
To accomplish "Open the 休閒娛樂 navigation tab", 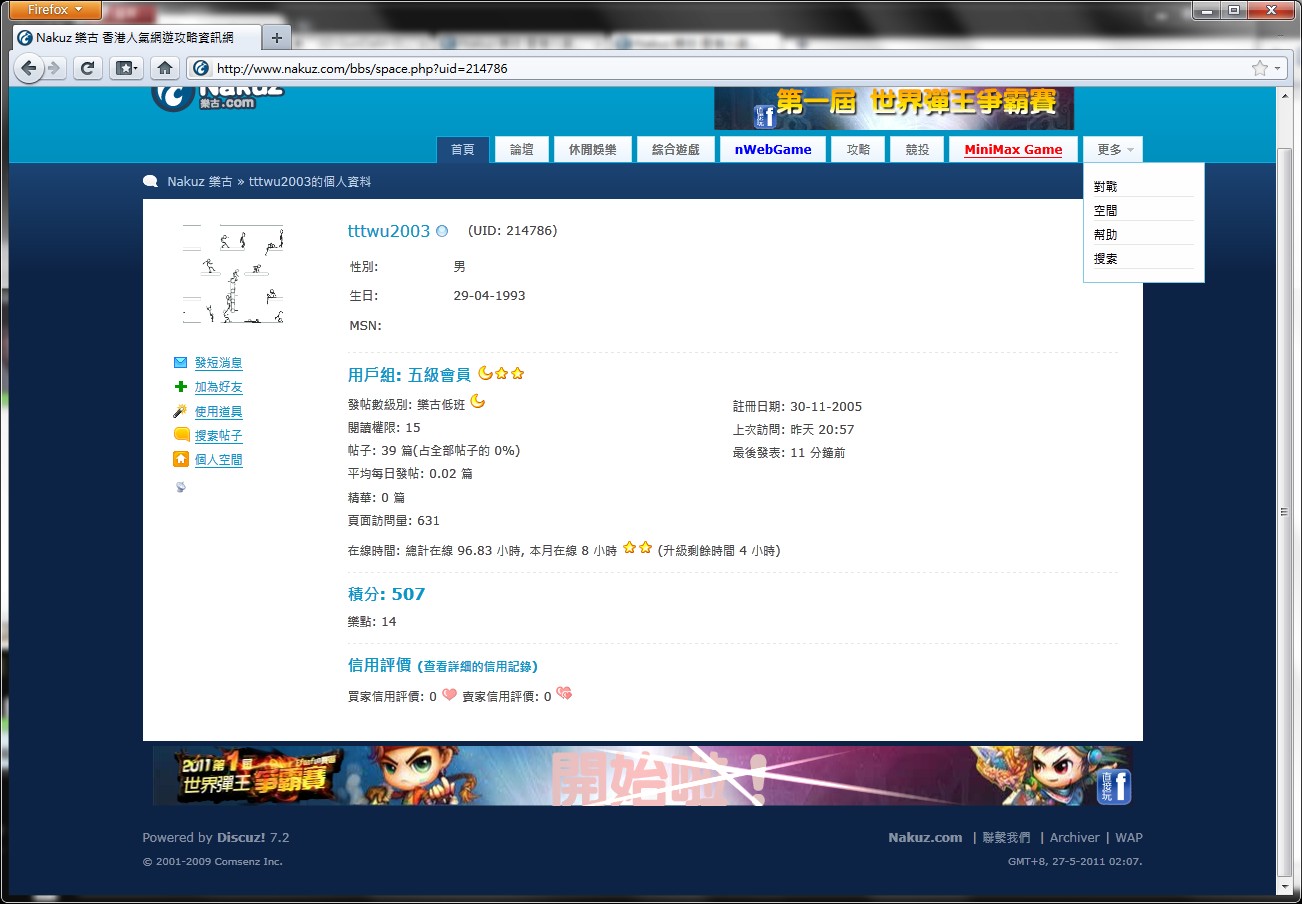I will pos(593,150).
